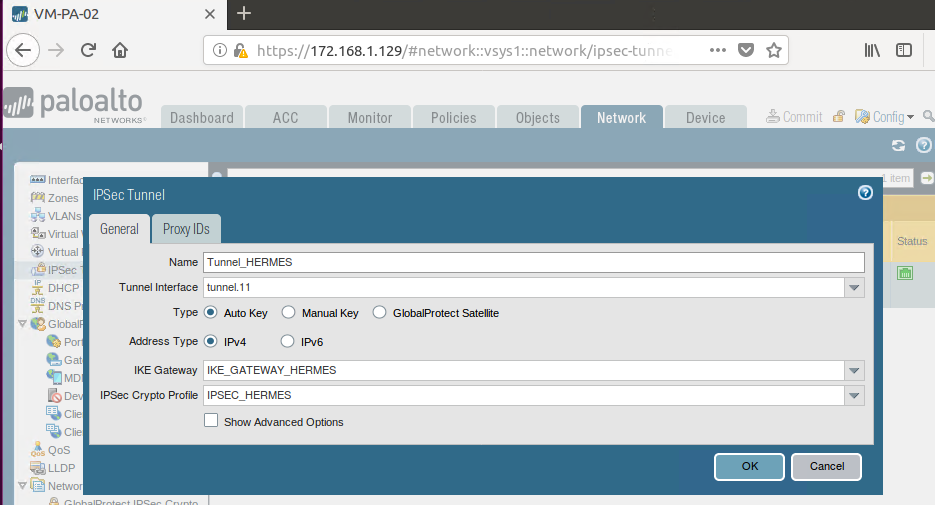Open the insecure connection warning lock icon
941x505 pixels.
coord(241,50)
